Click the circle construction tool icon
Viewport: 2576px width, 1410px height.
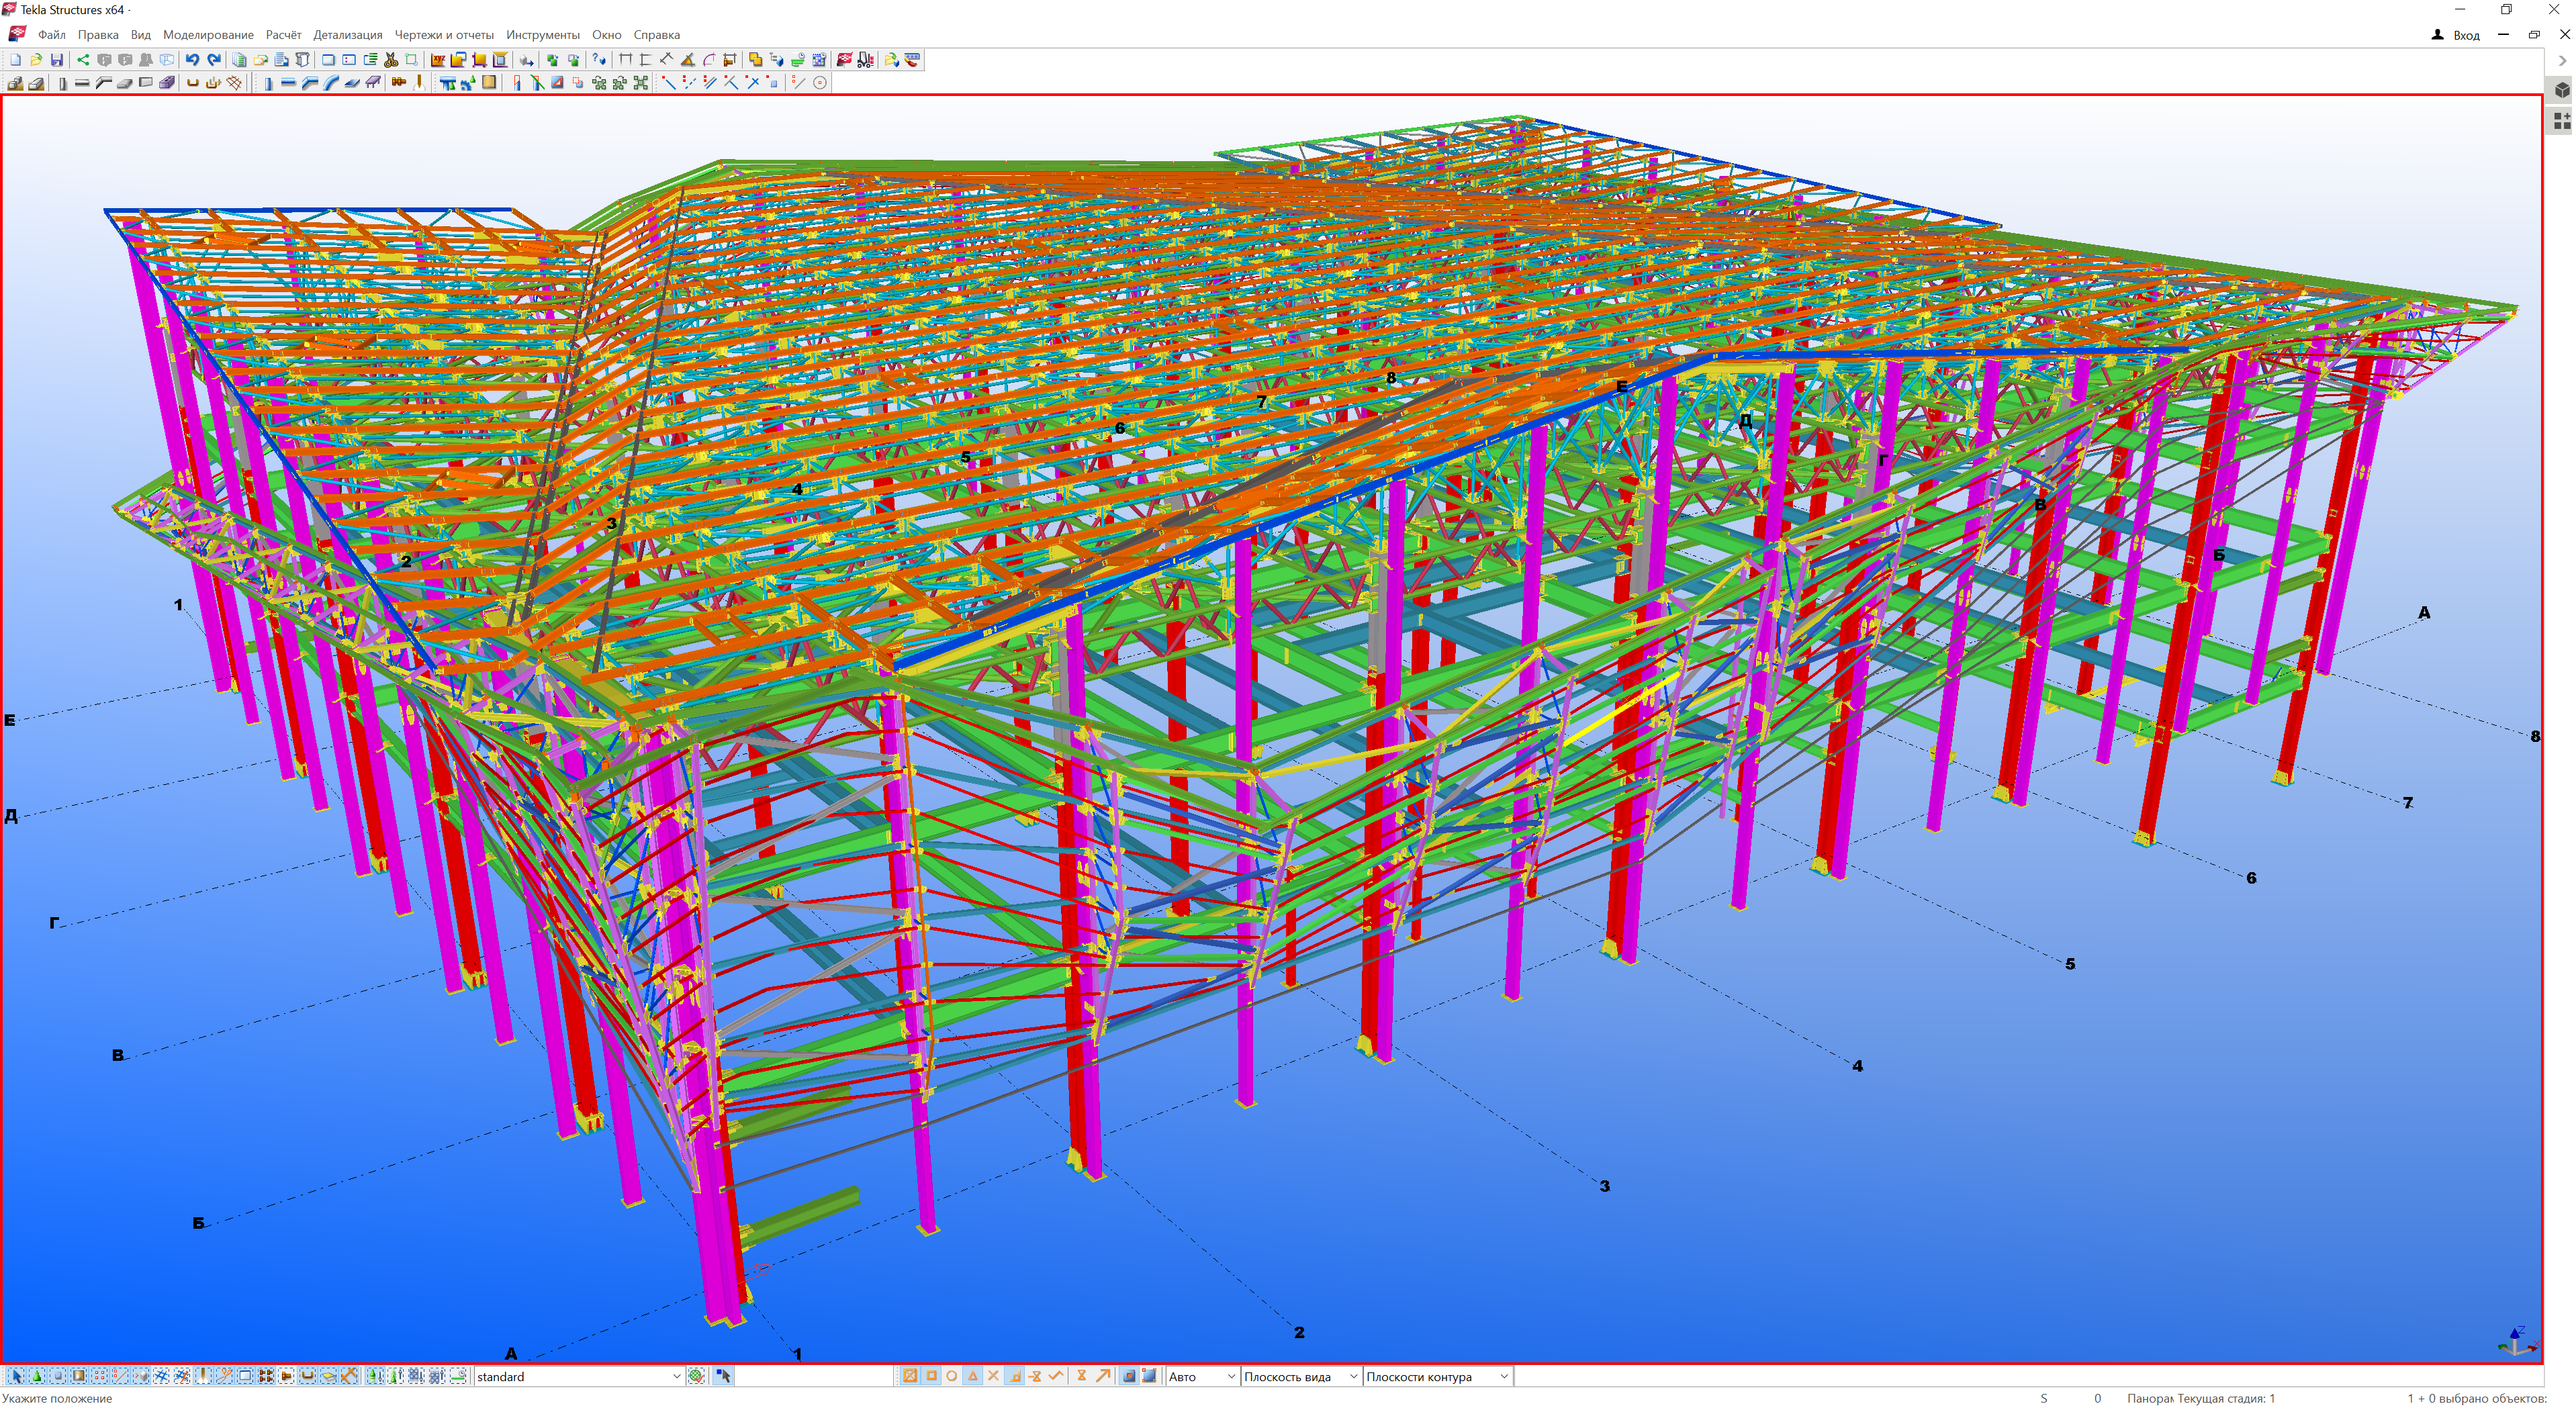[x=820, y=83]
